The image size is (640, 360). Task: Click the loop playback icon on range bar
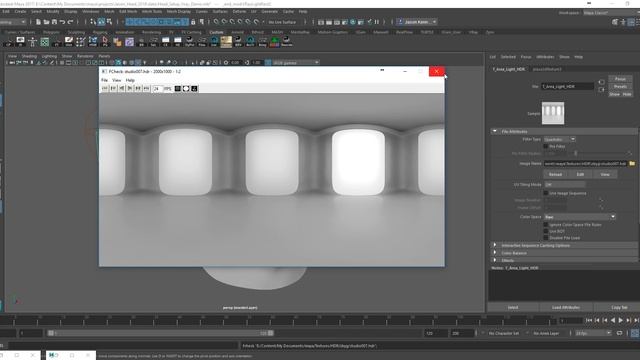click(619, 333)
